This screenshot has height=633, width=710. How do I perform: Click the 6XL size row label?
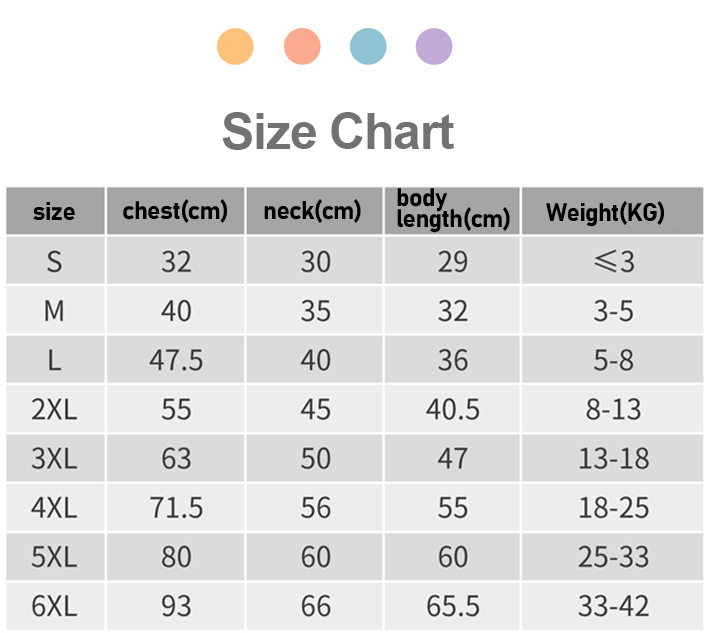click(x=54, y=605)
